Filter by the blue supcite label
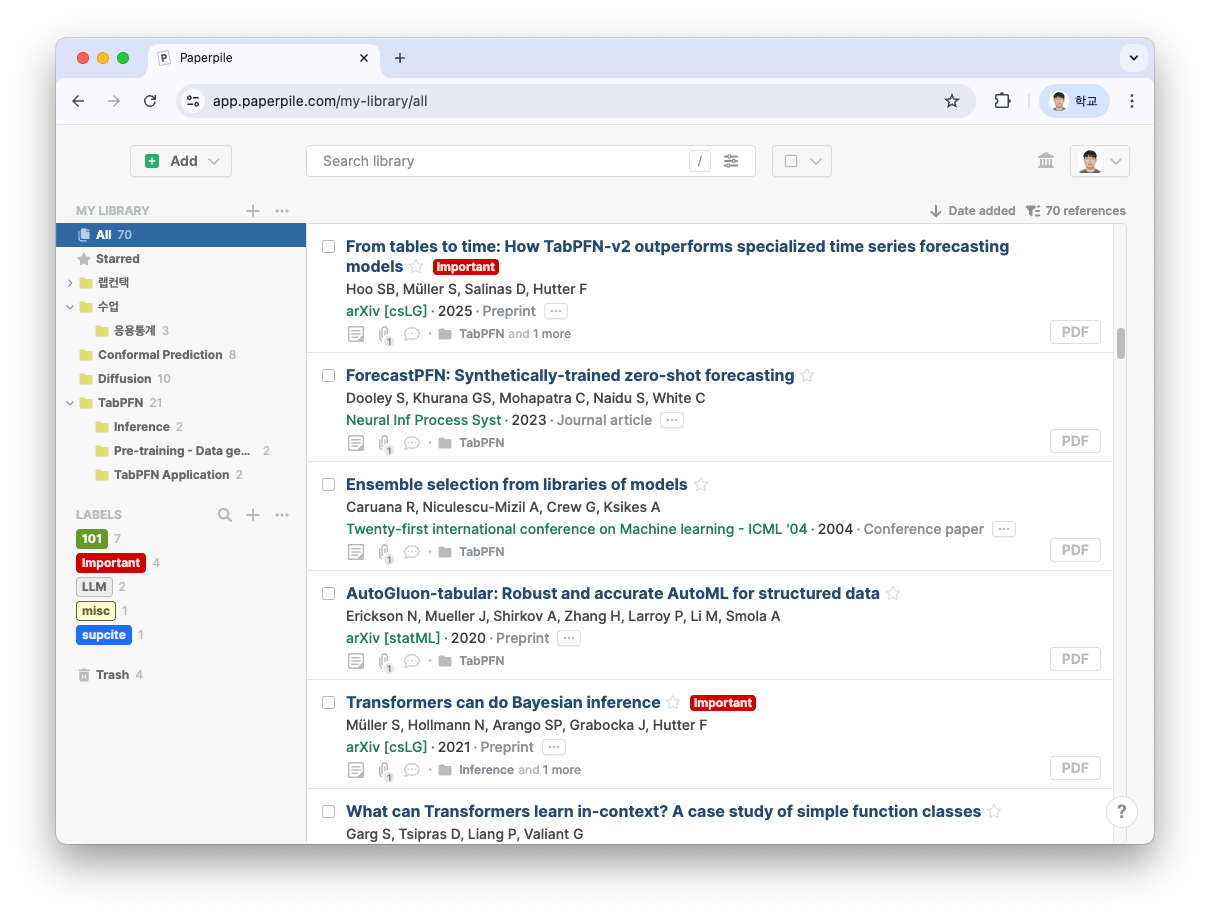1210x918 pixels. (104, 635)
